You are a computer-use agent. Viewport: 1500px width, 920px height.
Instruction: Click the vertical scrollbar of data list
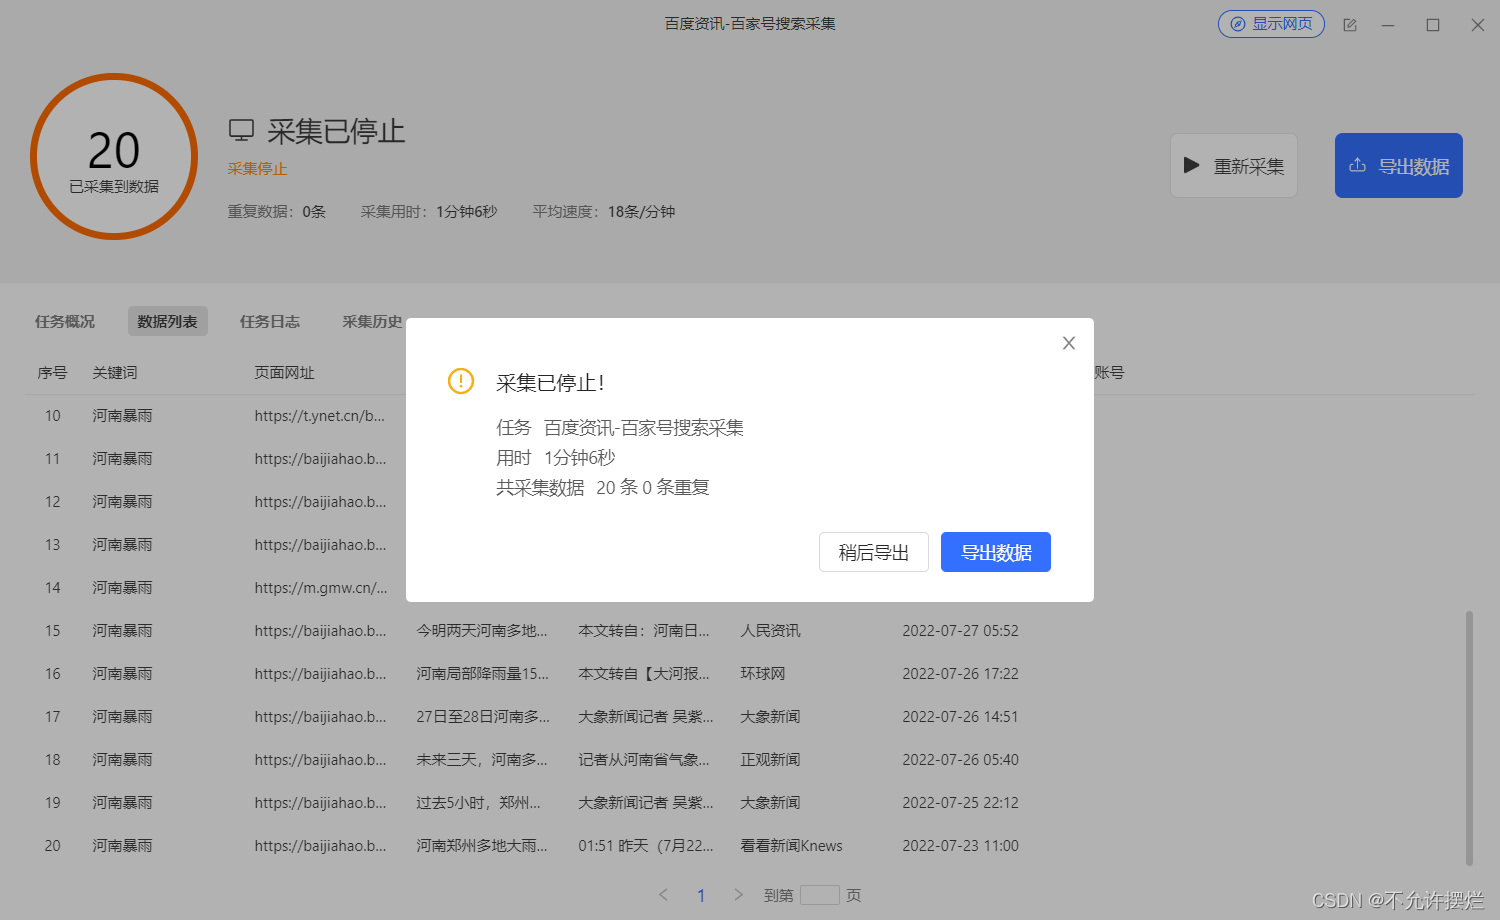pos(1469,738)
